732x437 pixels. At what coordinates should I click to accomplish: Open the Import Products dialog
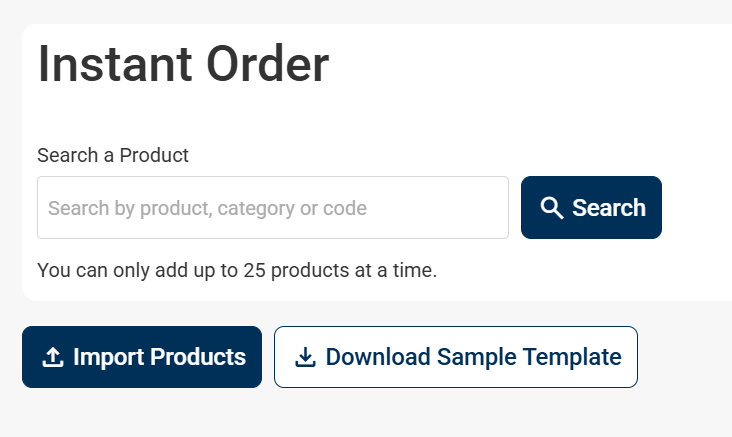coord(142,357)
